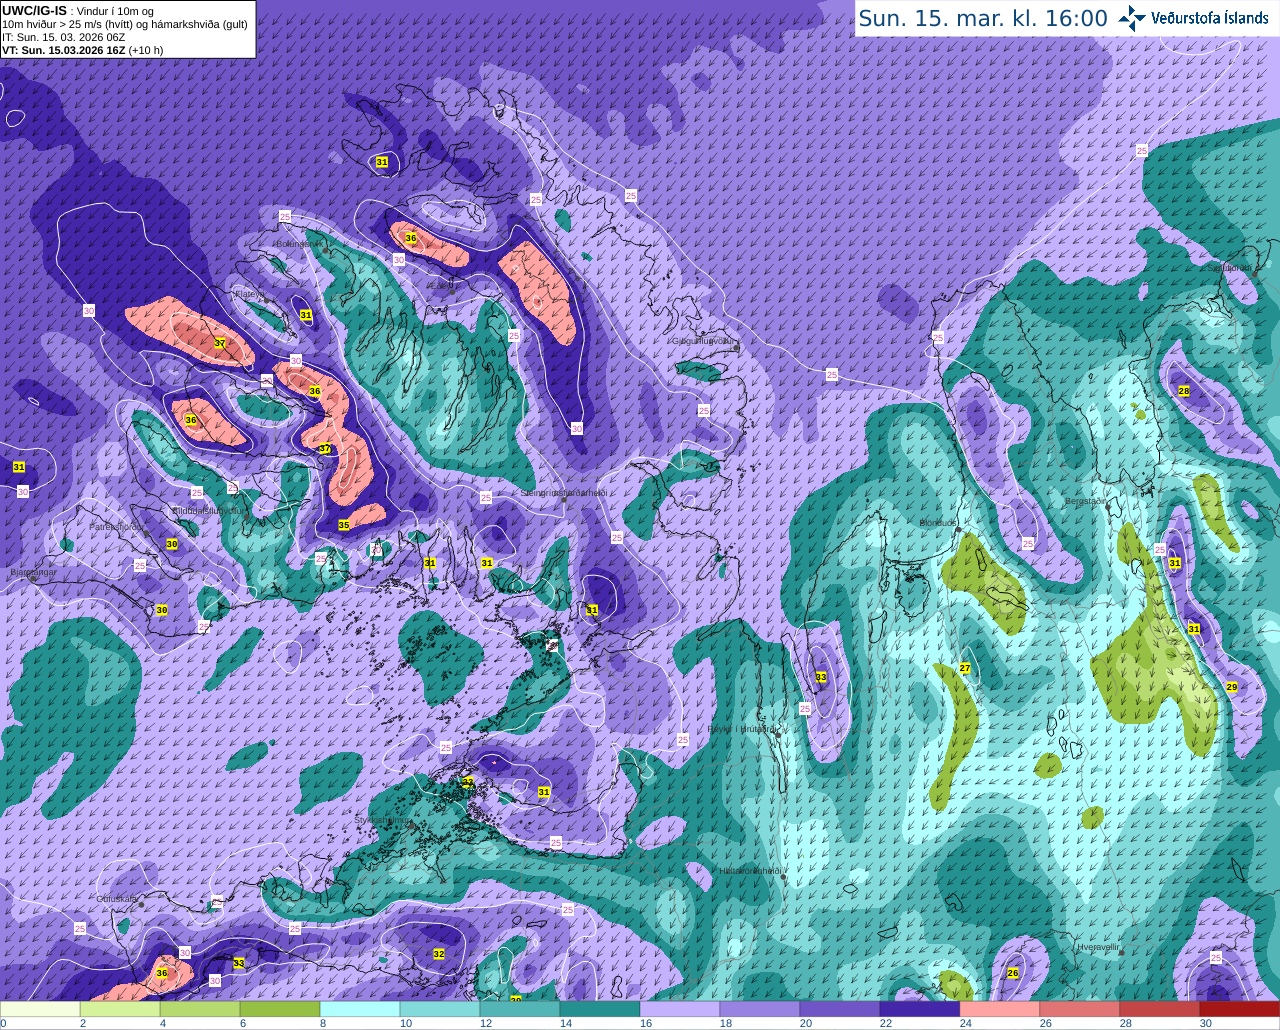Screen dimensions: 1280x1030
Task: Click the 'IT: Sun. 15. 03. 2026 06Z' line
Action: click(x=64, y=37)
